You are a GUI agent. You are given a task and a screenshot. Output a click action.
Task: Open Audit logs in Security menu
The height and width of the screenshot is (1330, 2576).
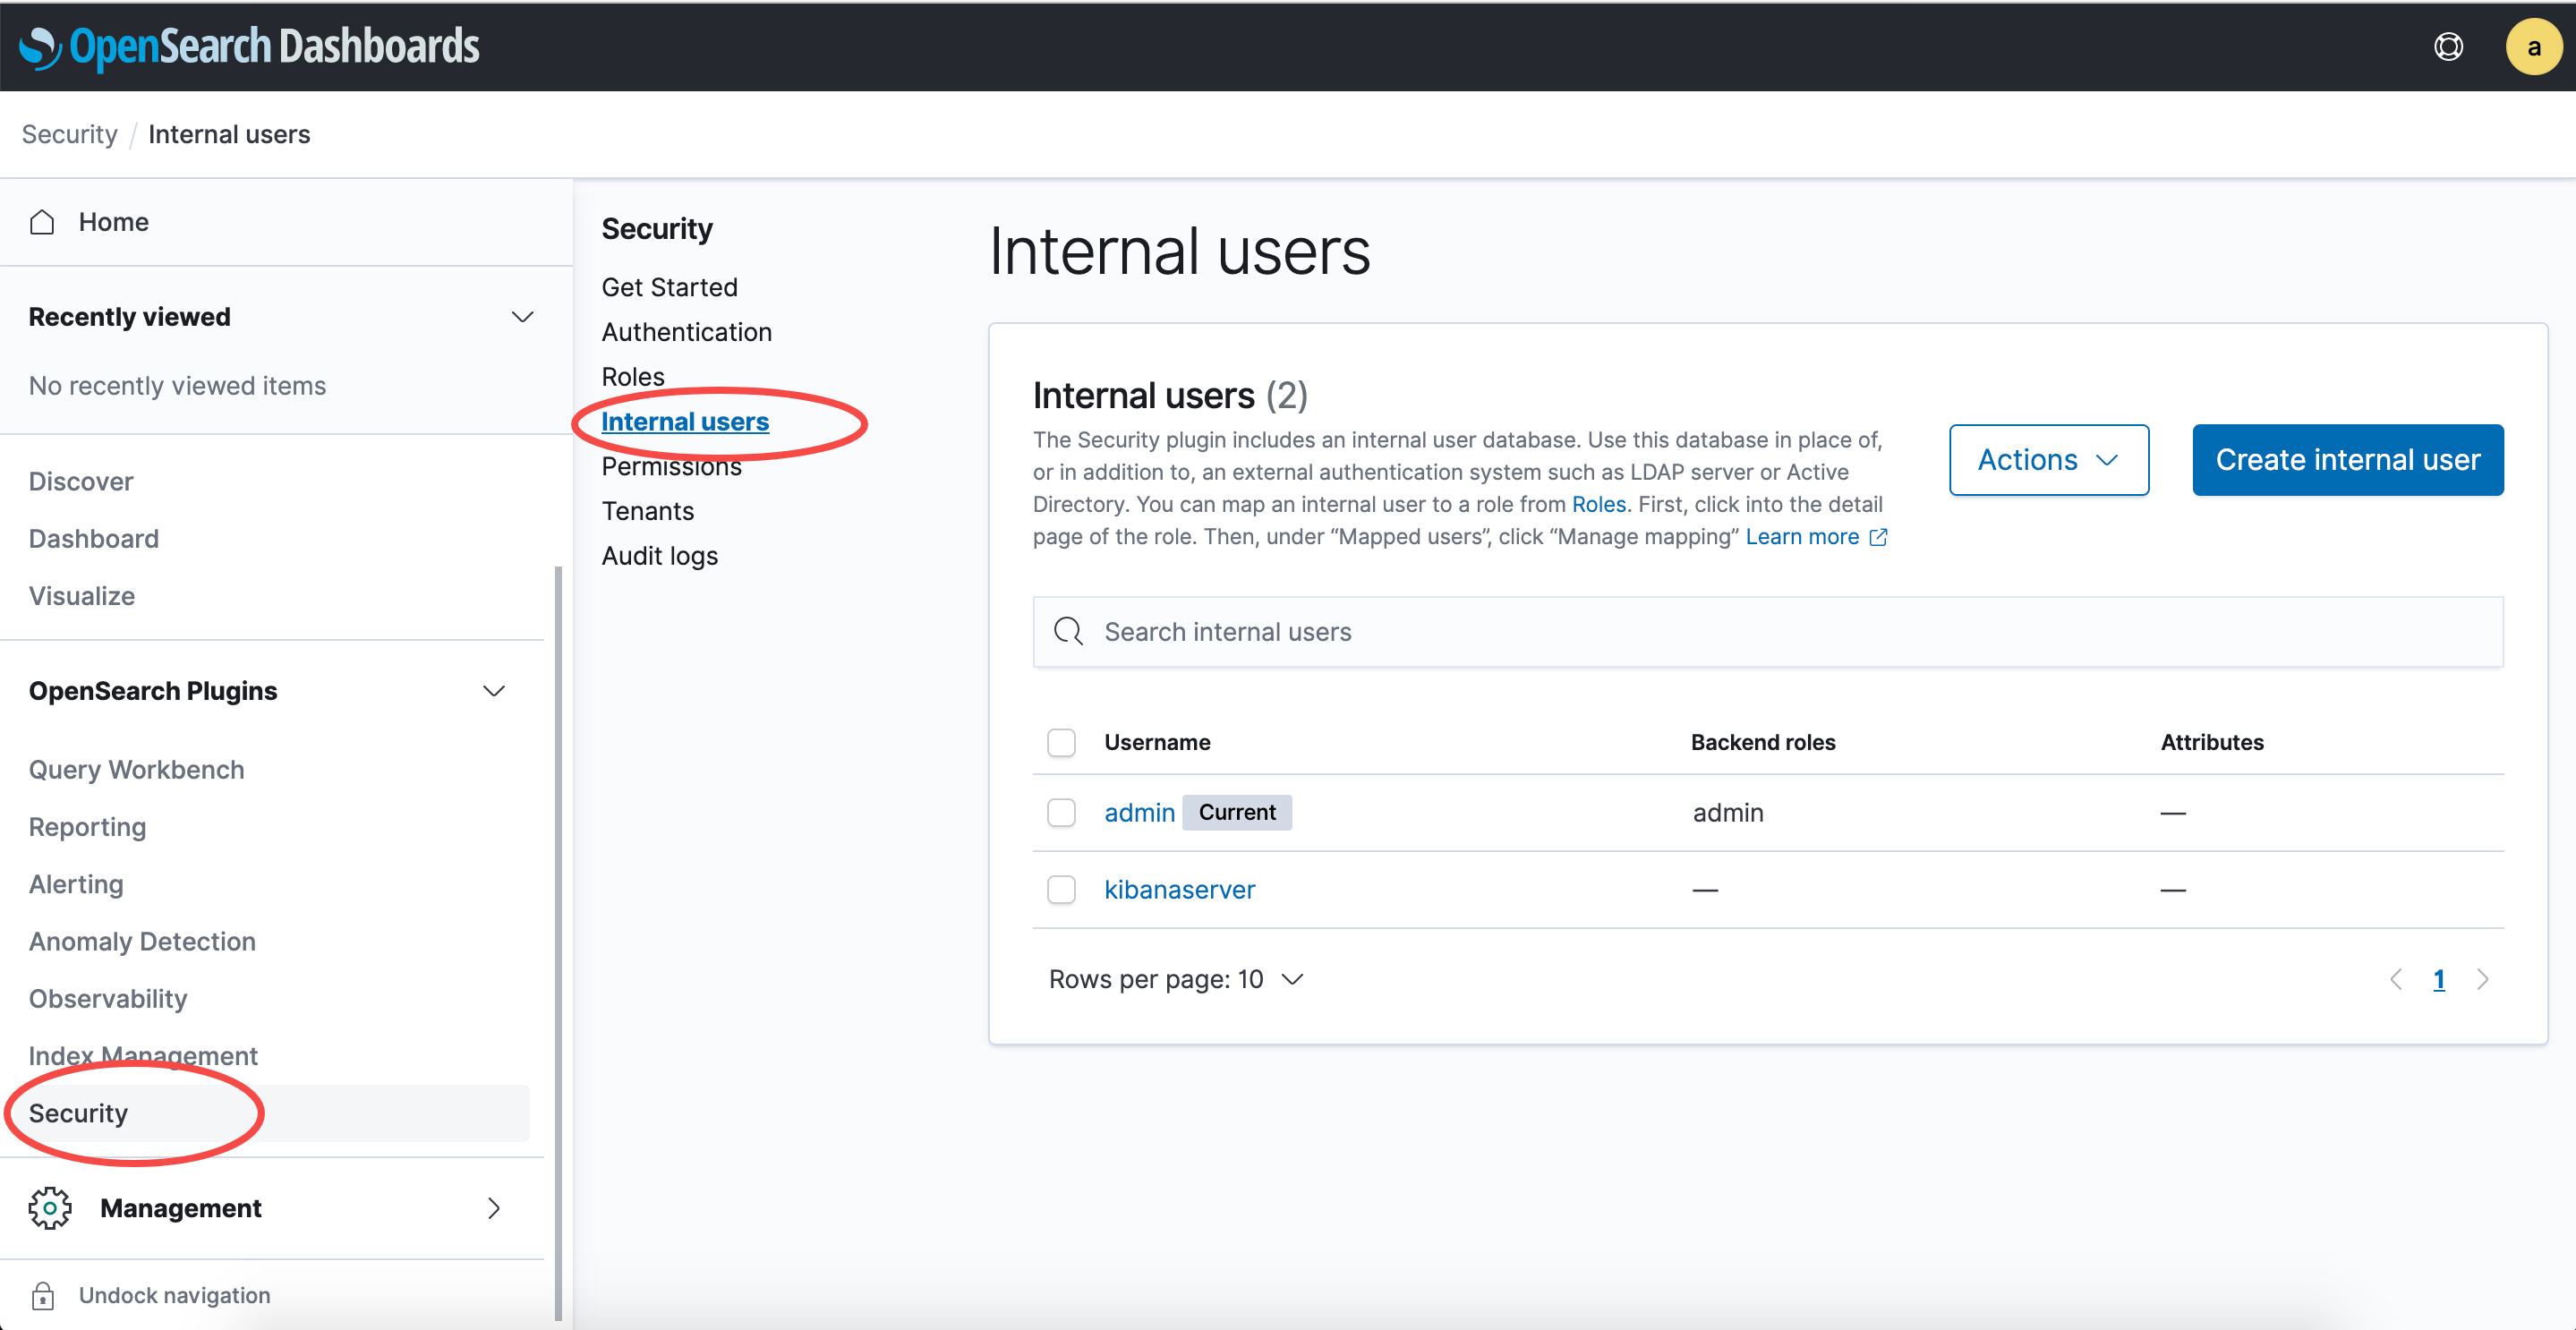659,556
